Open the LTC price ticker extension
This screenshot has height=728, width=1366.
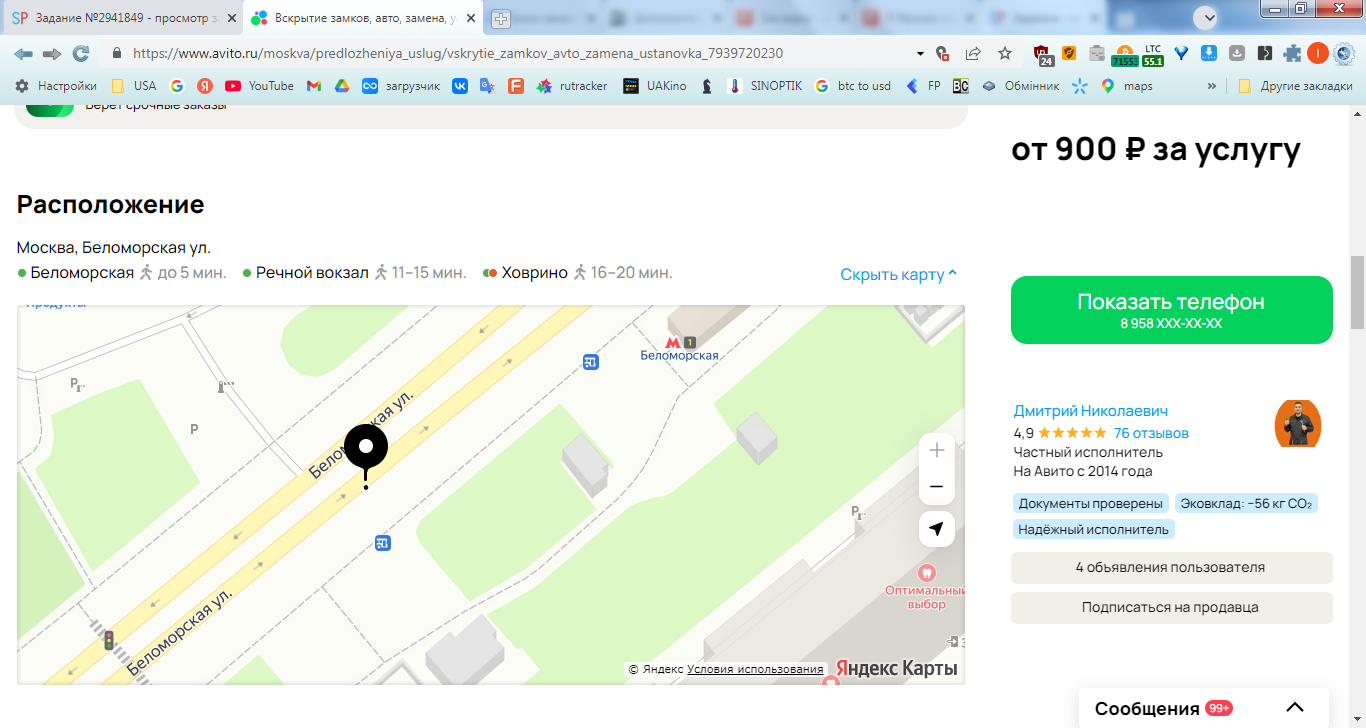pos(1153,55)
